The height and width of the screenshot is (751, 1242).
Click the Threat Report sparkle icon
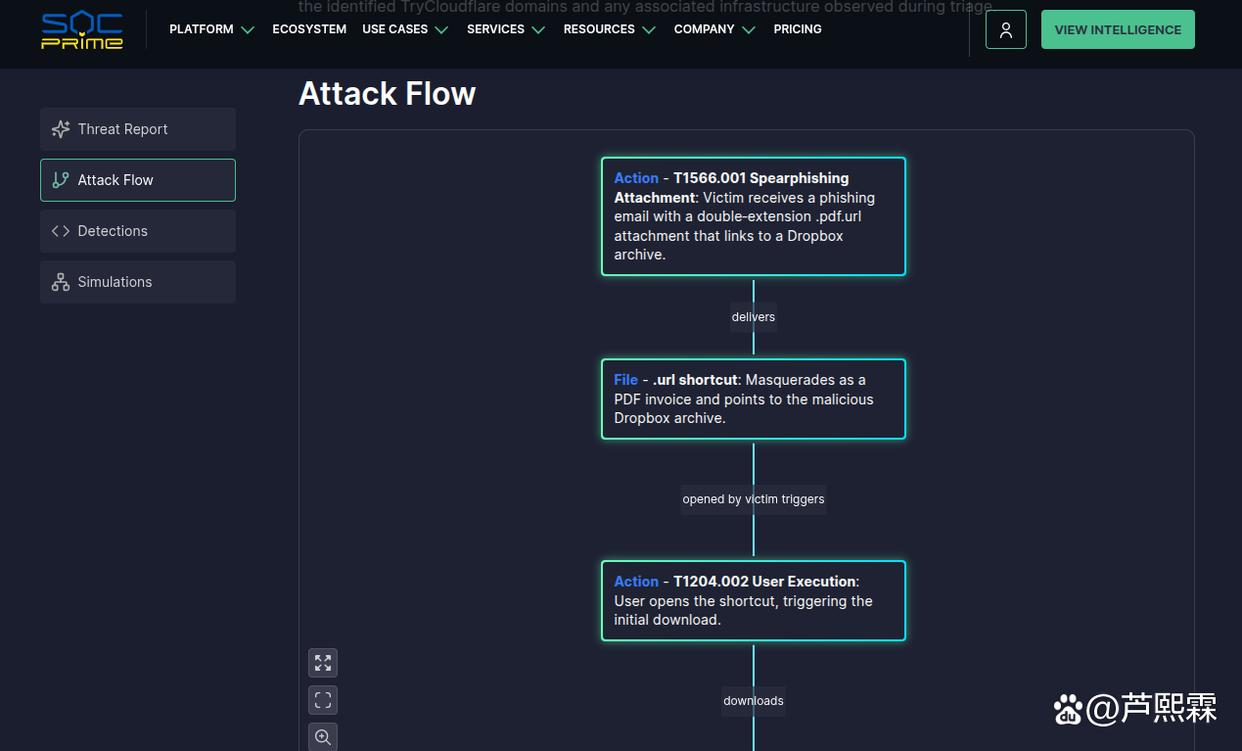pos(61,129)
